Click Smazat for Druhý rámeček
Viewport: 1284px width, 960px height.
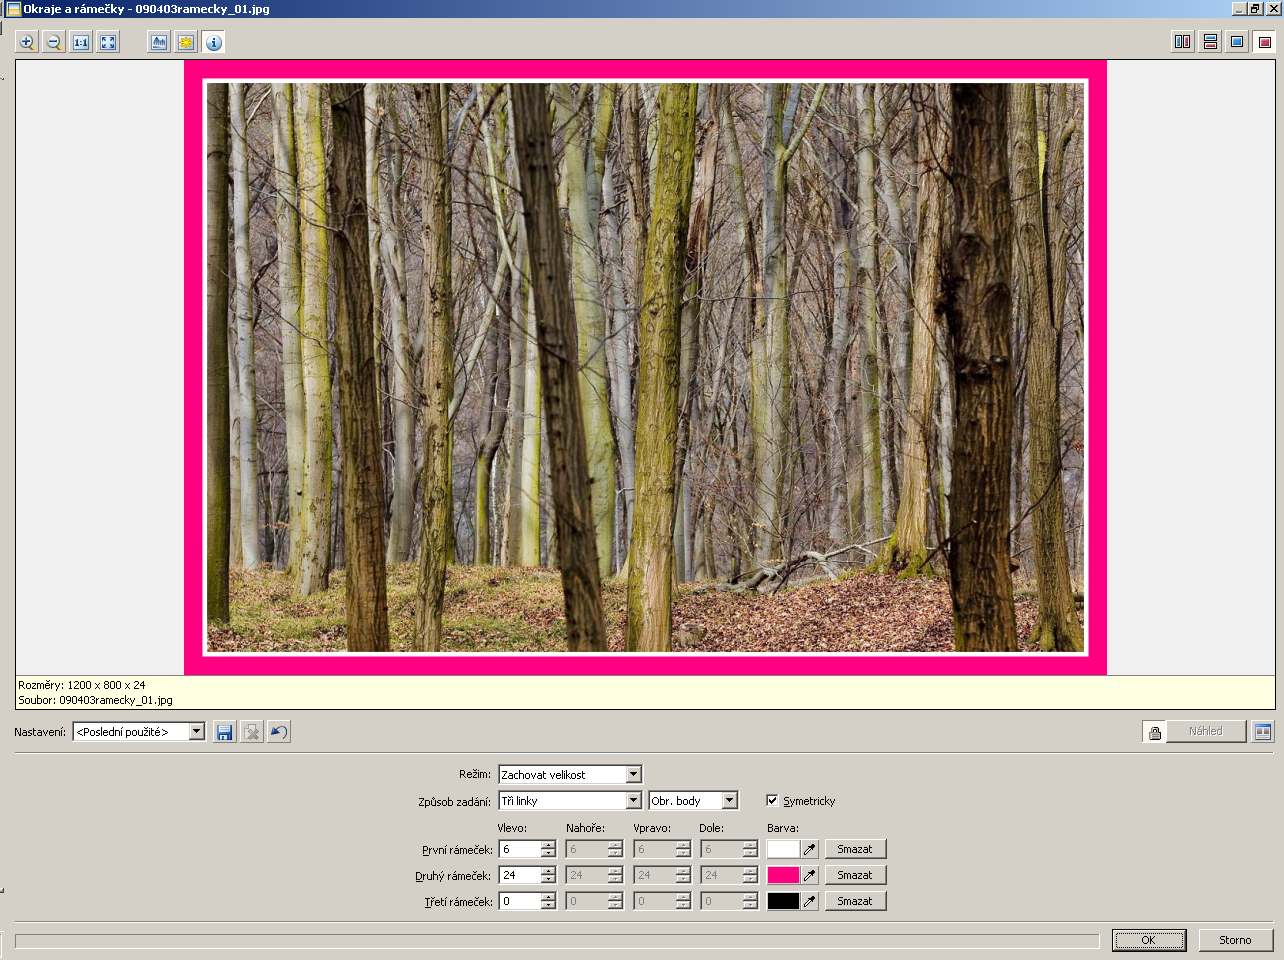click(855, 875)
